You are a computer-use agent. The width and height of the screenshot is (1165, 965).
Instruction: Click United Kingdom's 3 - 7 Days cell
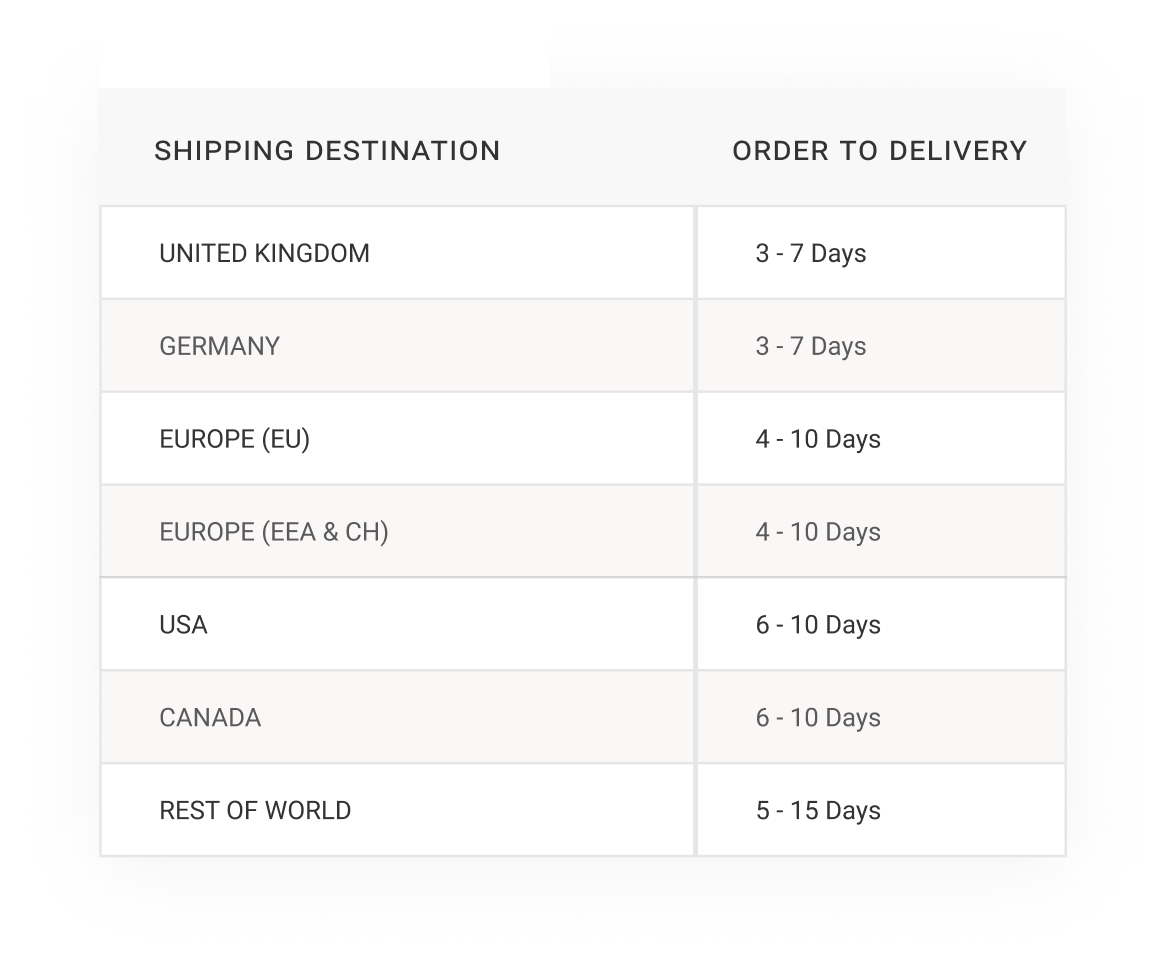point(881,253)
